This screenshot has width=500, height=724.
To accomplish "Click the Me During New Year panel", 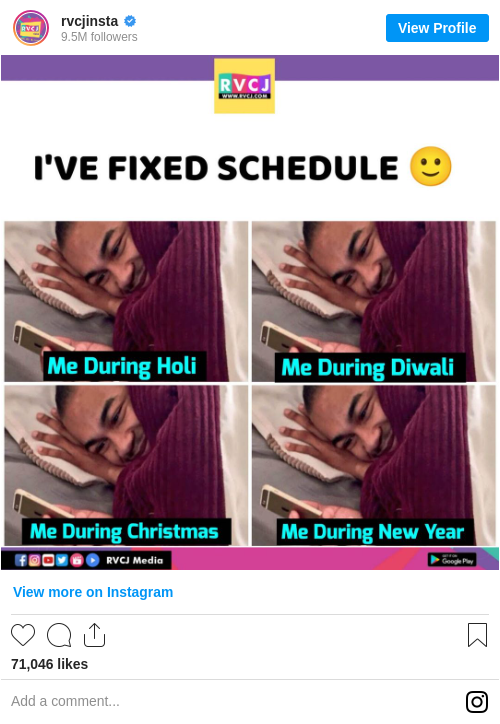I will point(373,465).
